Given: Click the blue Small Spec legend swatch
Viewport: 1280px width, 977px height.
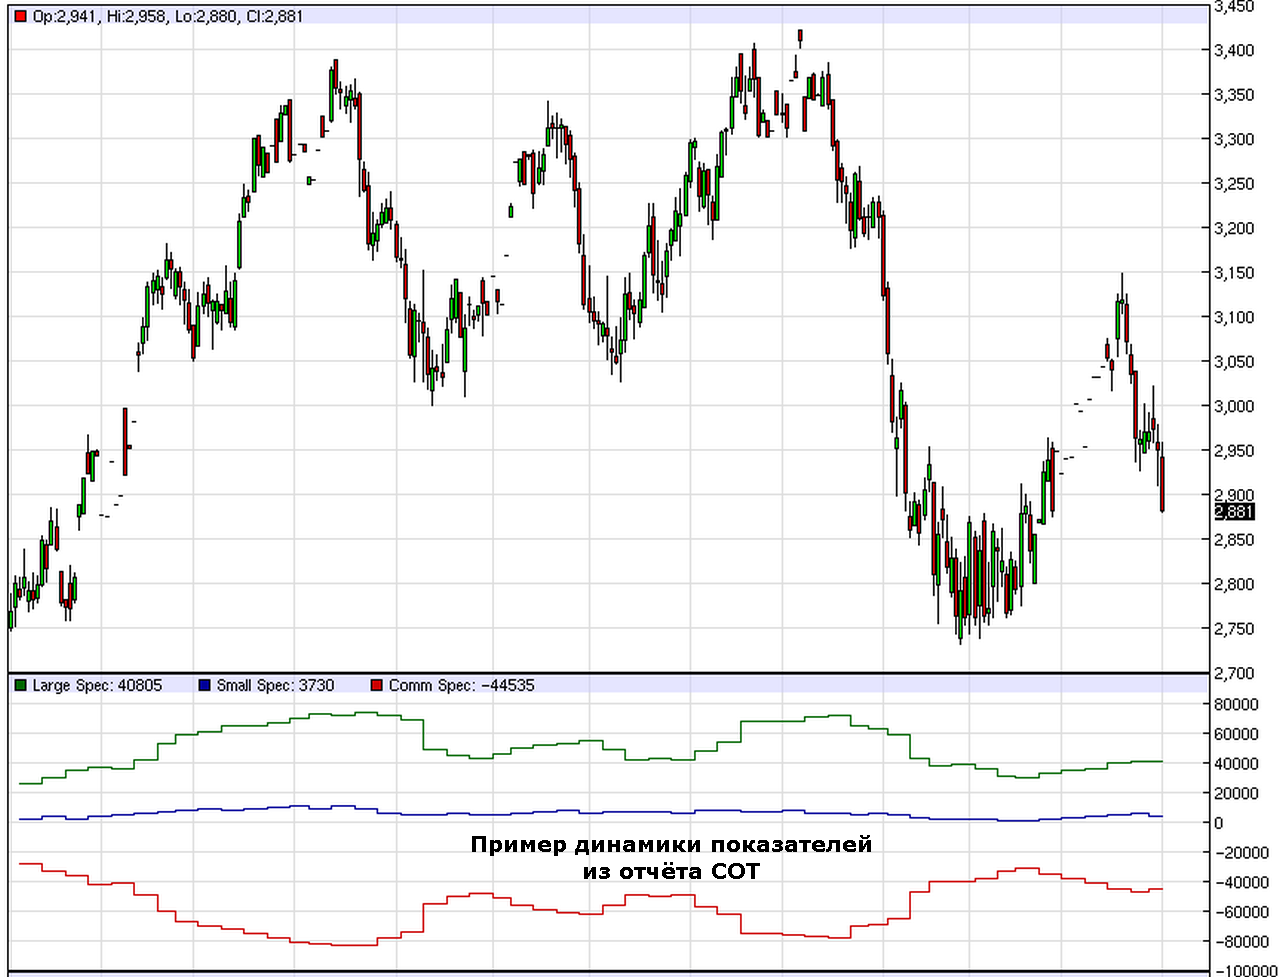Looking at the screenshot, I should click(x=205, y=685).
